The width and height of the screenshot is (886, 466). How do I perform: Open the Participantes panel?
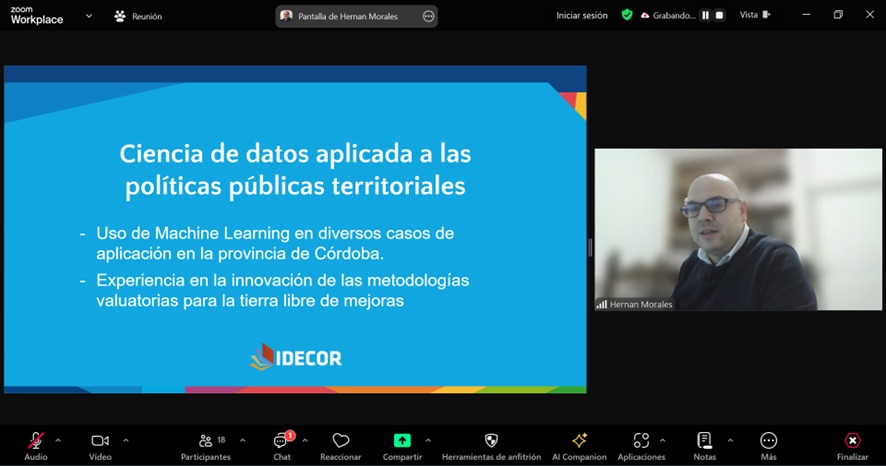pos(206,445)
